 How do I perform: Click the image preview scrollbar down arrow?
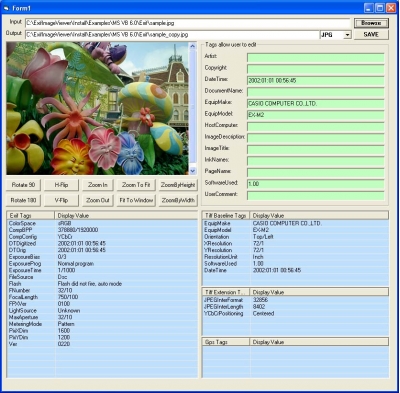(x=193, y=171)
